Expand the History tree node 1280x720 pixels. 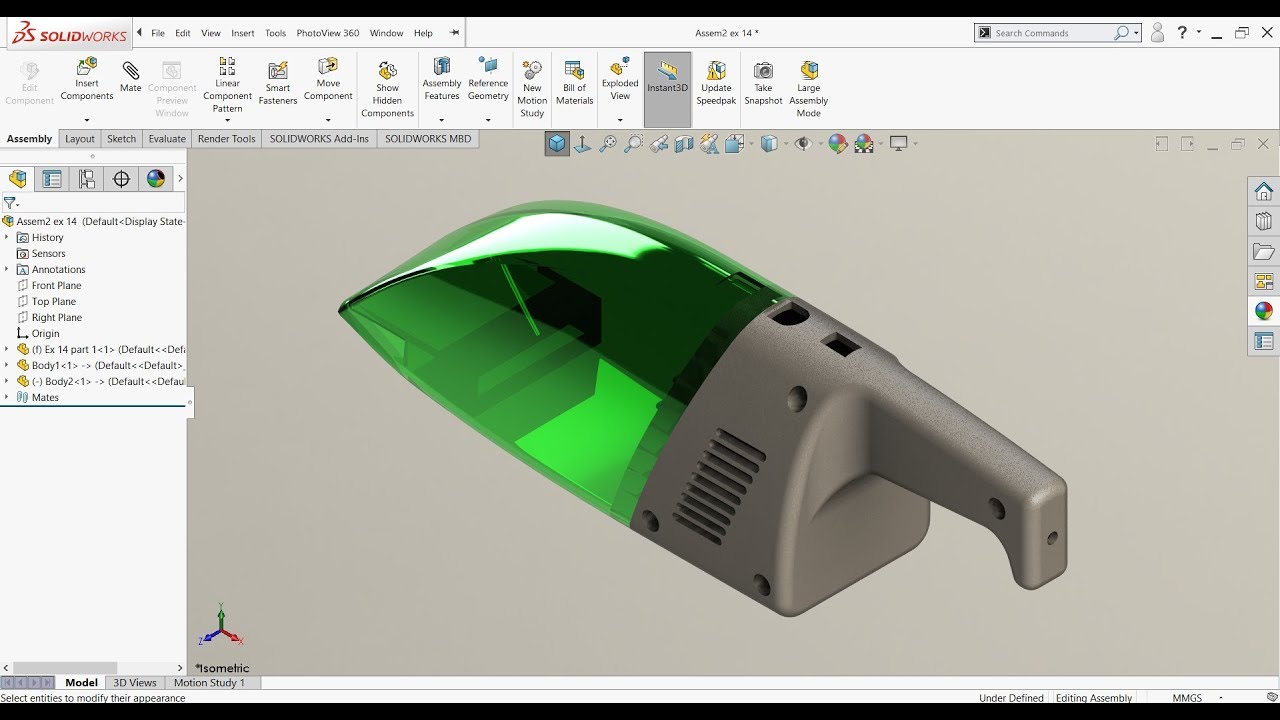pyautogui.click(x=6, y=237)
